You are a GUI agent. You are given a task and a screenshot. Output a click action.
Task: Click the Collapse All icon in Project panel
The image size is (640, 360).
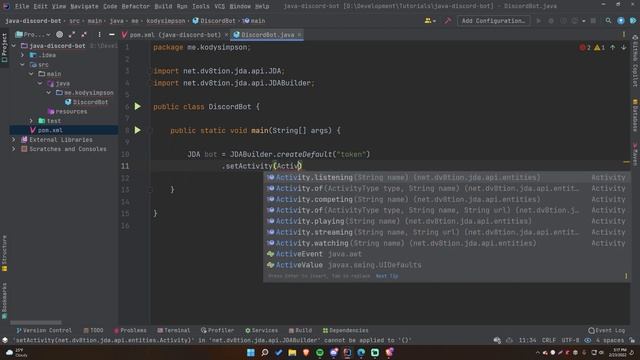pyautogui.click(x=84, y=35)
